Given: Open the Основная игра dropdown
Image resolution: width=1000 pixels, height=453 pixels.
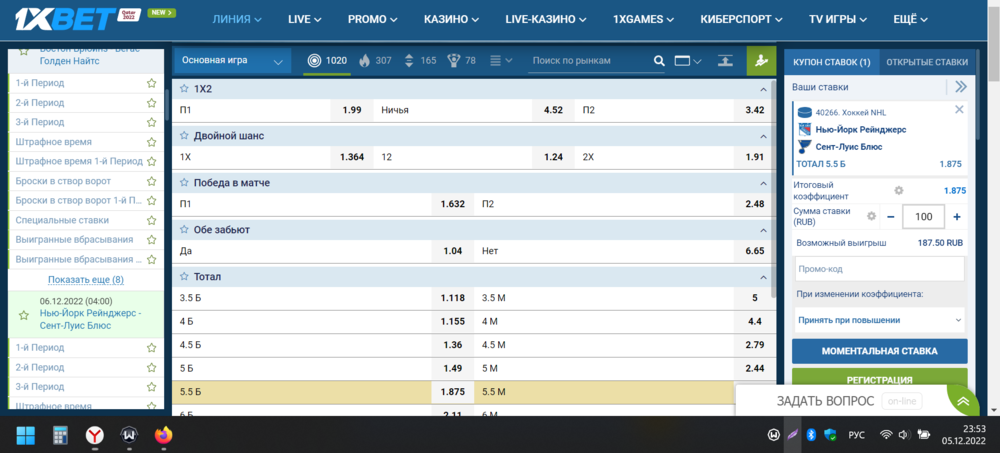Looking at the screenshot, I should tap(232, 61).
